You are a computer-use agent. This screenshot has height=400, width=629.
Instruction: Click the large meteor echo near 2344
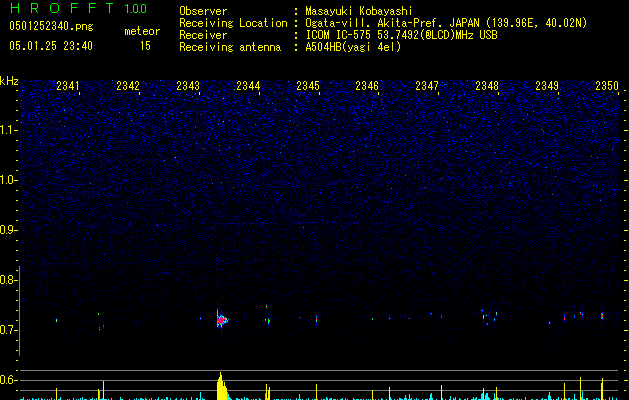click(x=221, y=320)
